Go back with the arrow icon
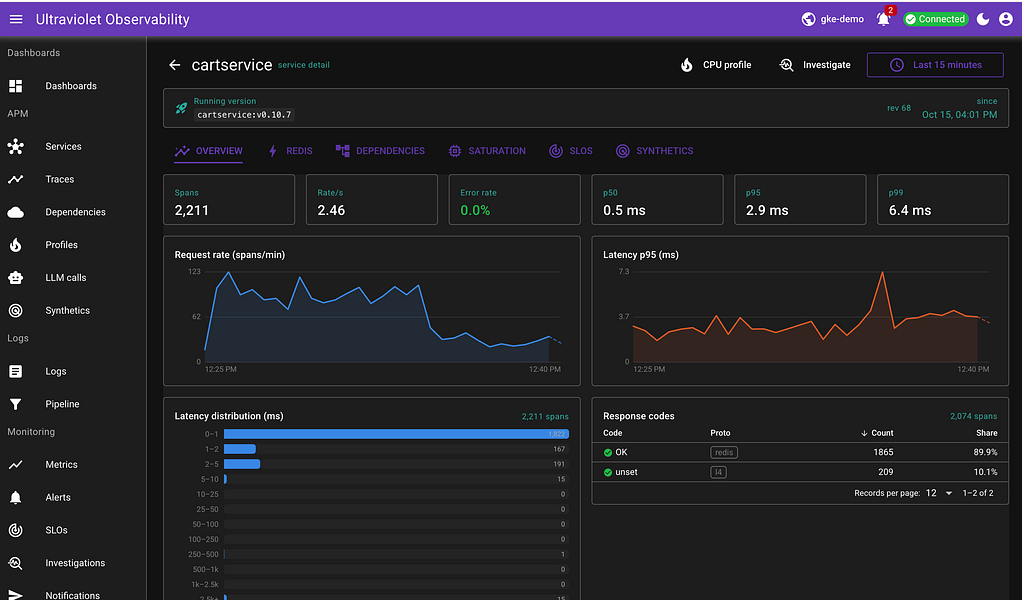 coord(175,65)
